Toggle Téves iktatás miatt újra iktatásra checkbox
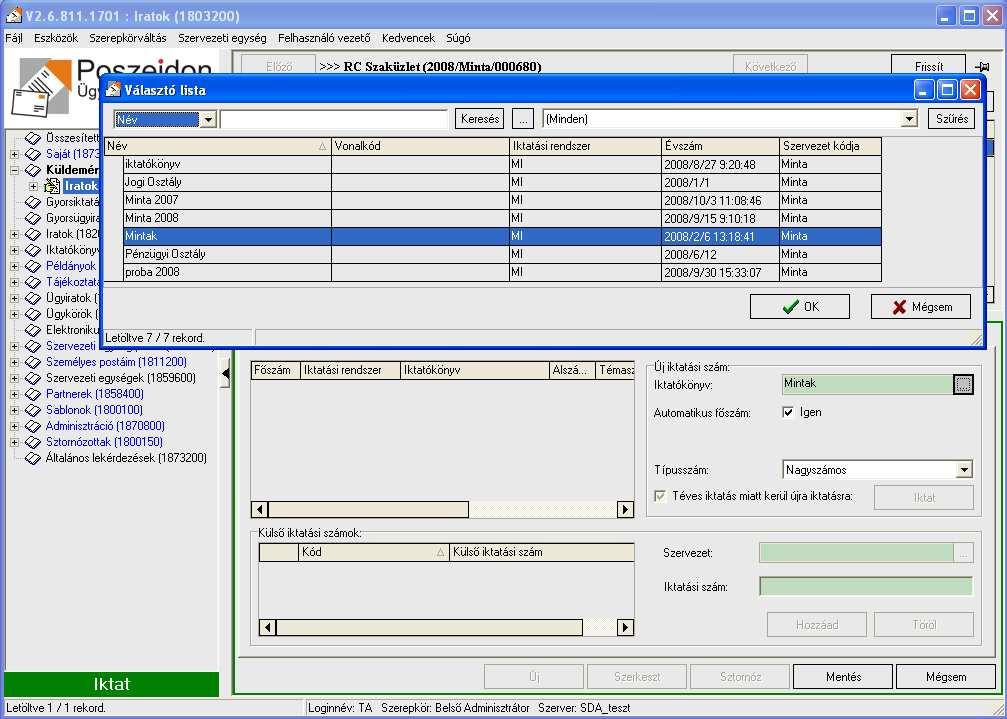 660,496
